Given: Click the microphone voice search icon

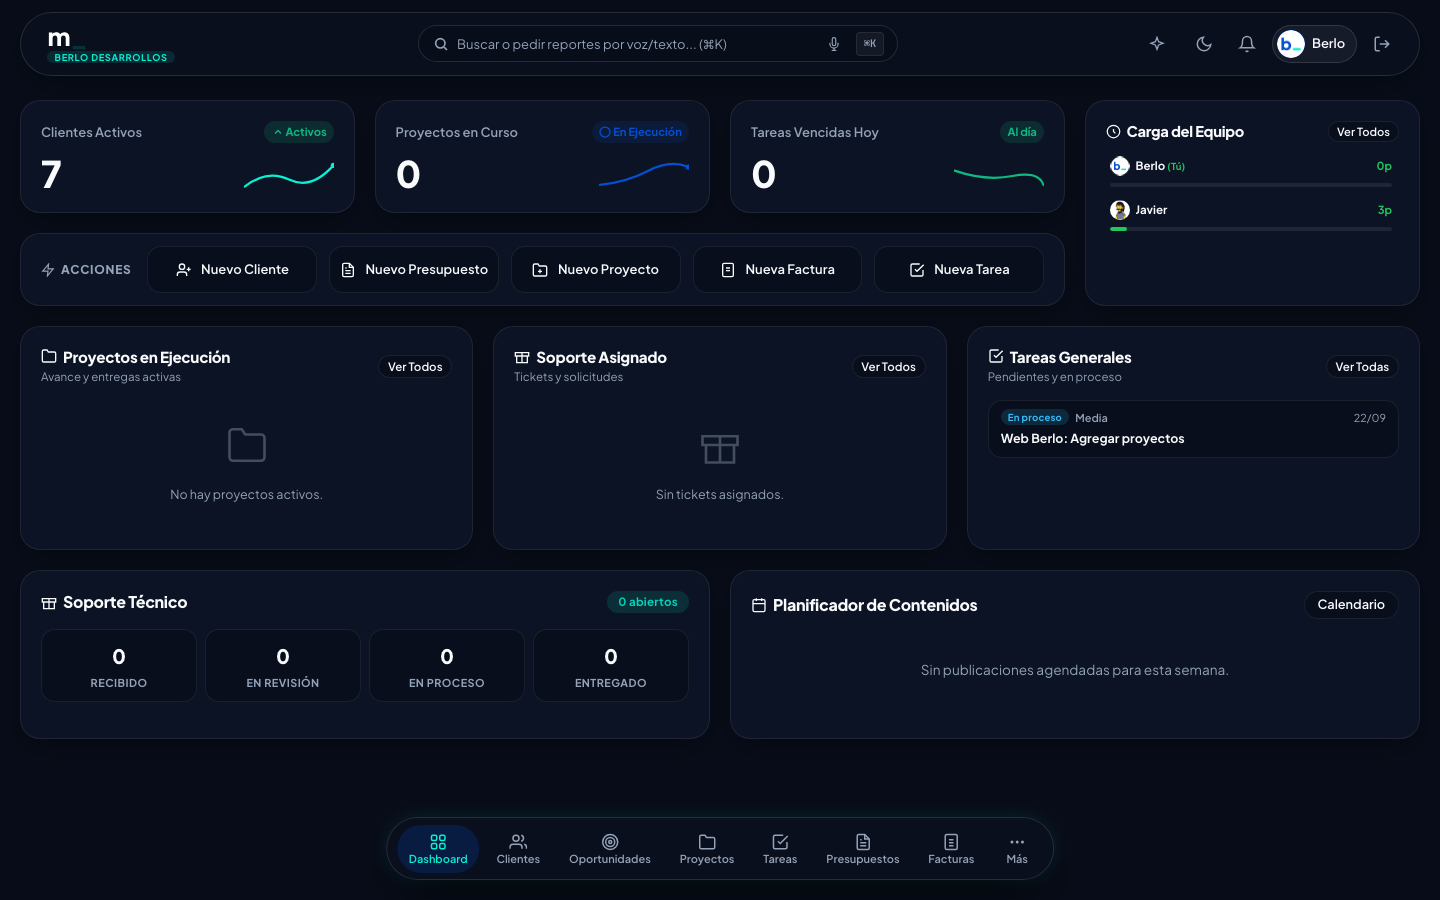Looking at the screenshot, I should (834, 44).
